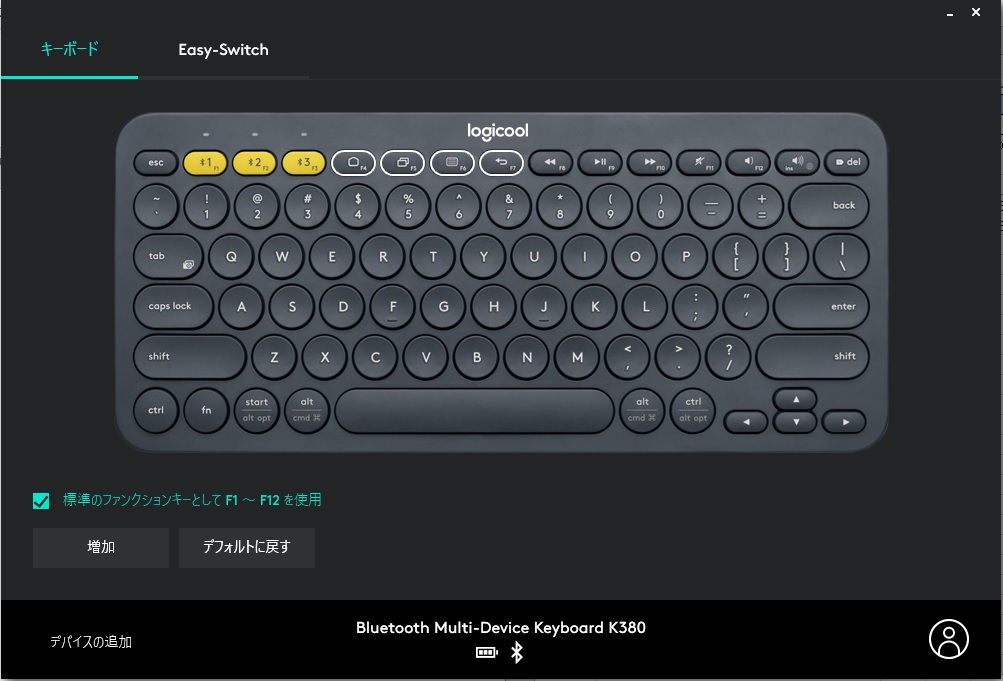Switch to the Easy-Switch tab
Screen dimensions: 1003x681
[x=223, y=50]
